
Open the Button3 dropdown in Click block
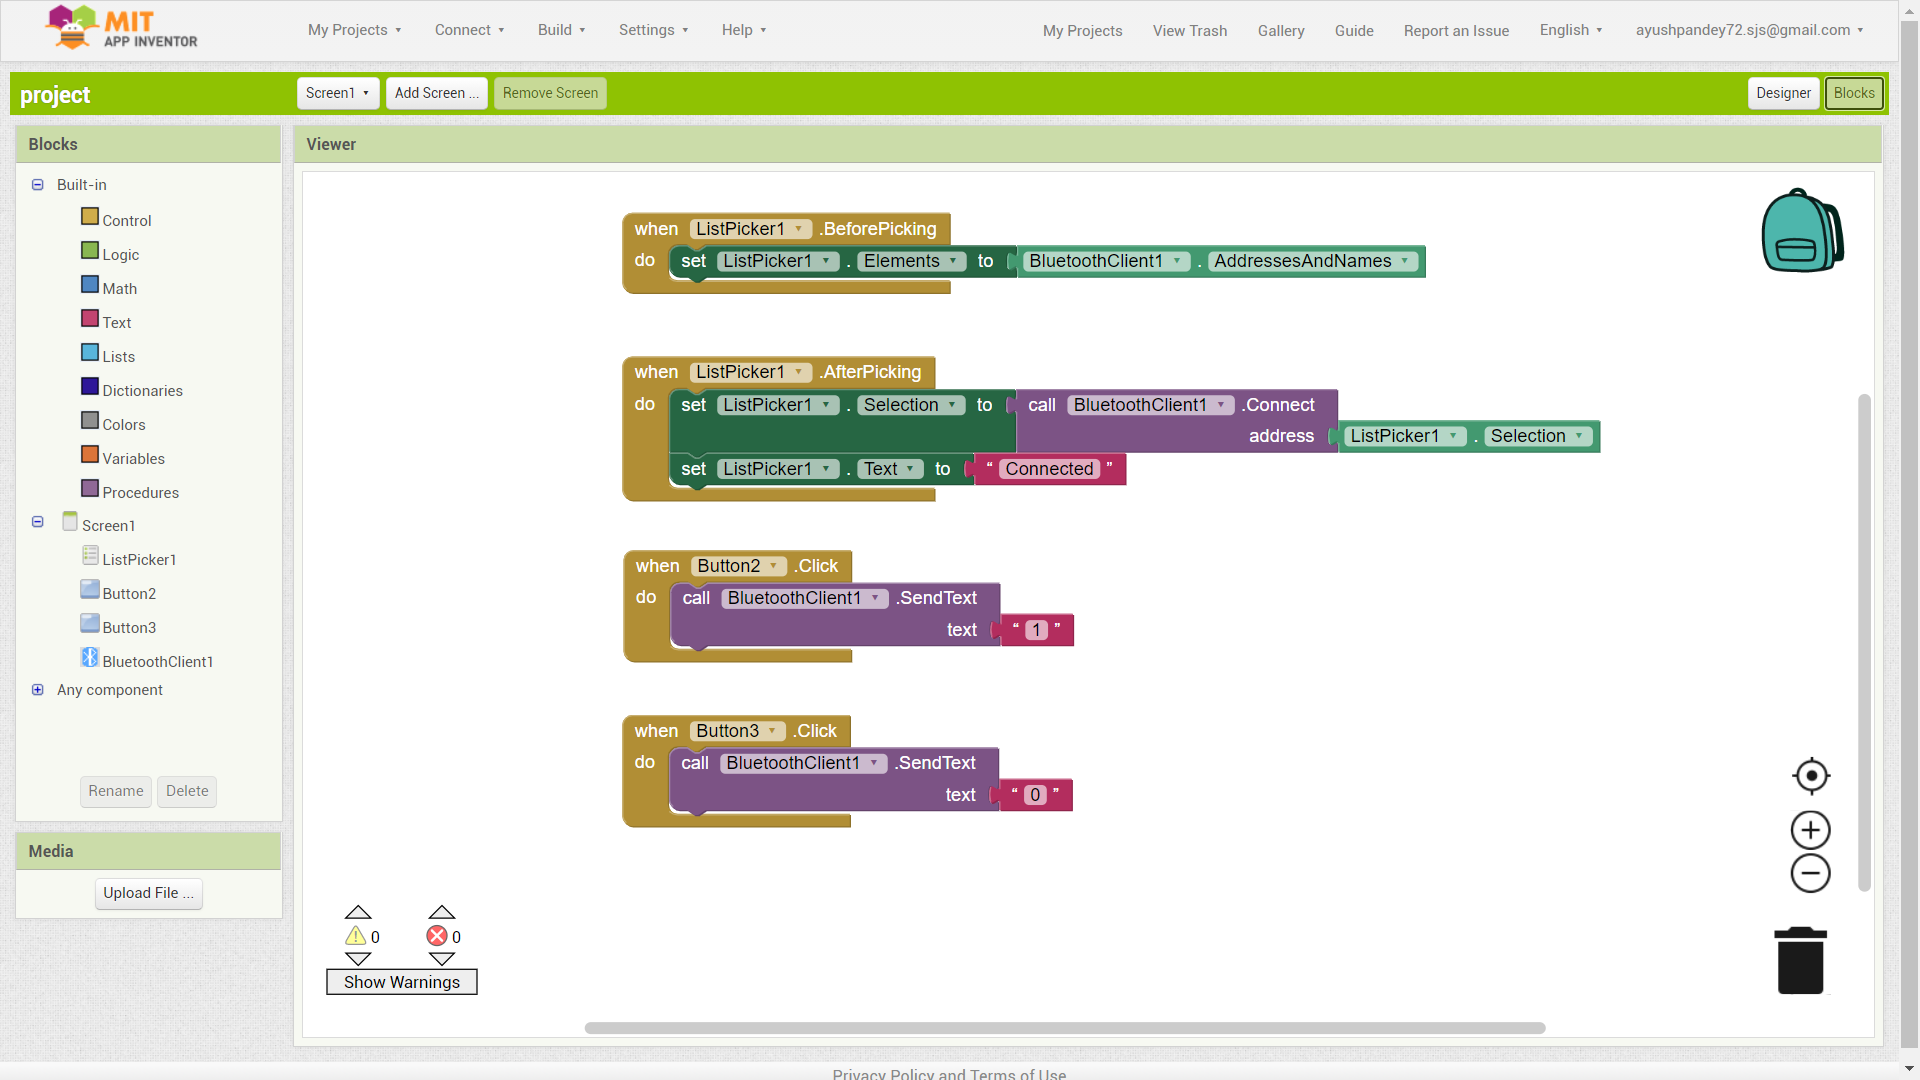click(x=737, y=731)
